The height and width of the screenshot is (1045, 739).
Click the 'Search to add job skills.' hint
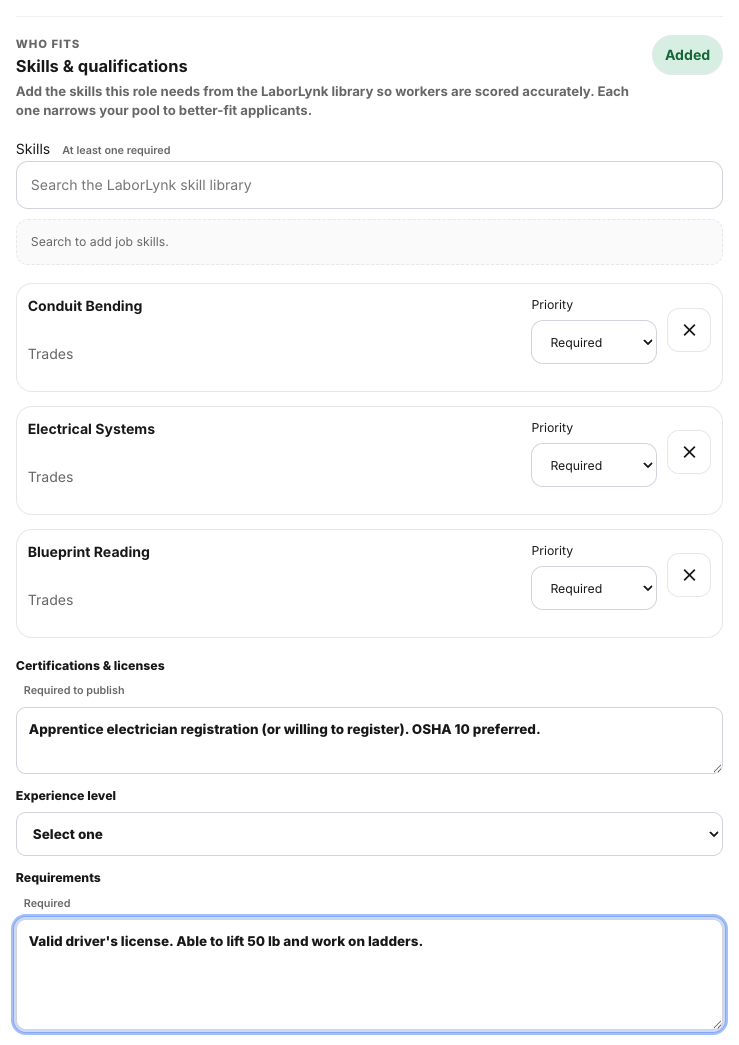[99, 242]
